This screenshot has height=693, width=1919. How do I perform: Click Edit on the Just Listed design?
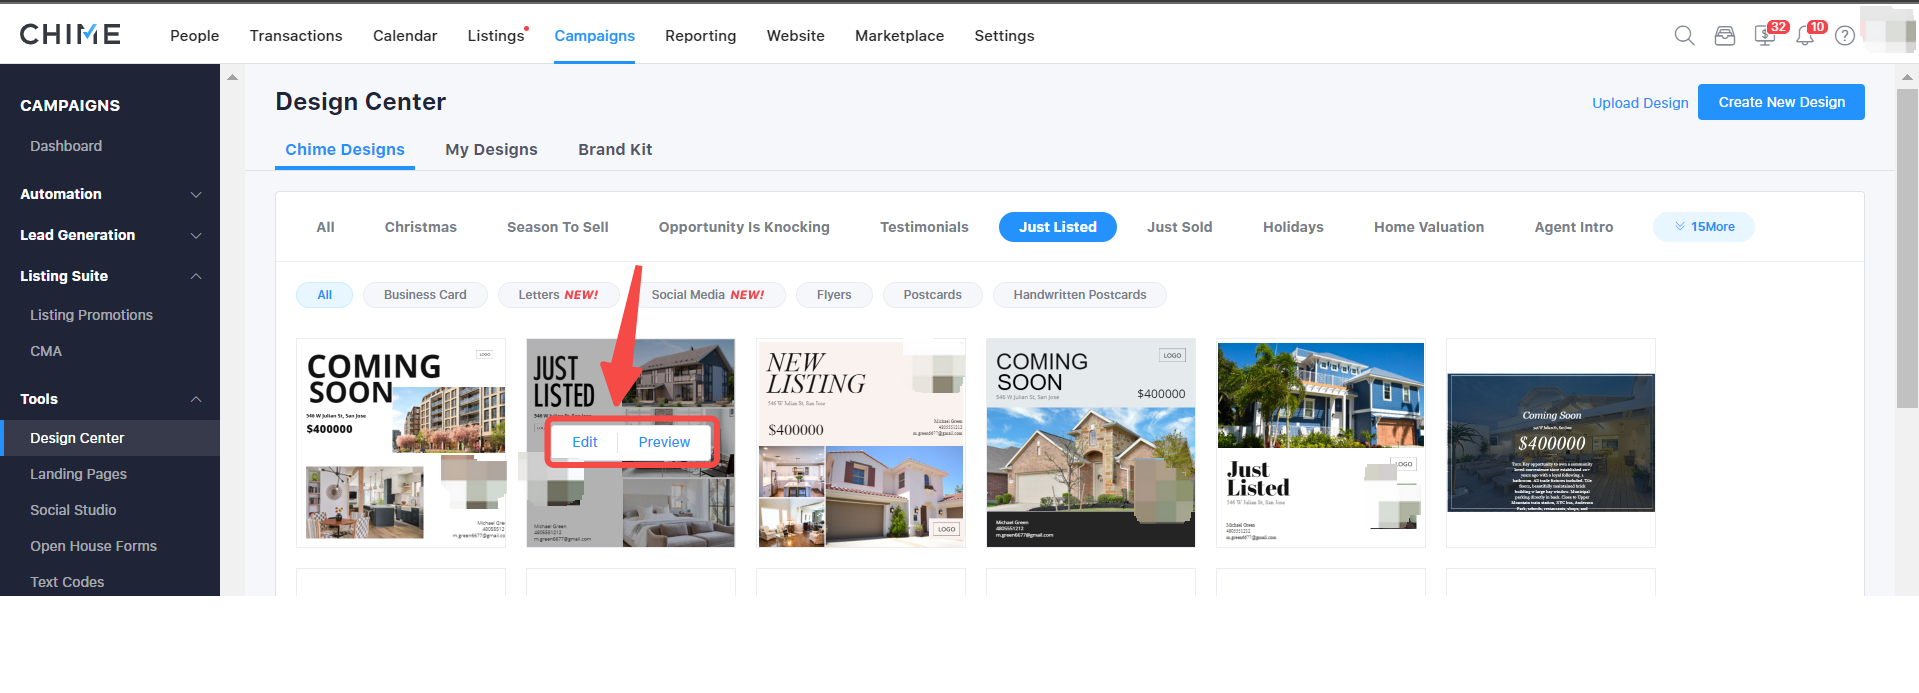coord(585,442)
